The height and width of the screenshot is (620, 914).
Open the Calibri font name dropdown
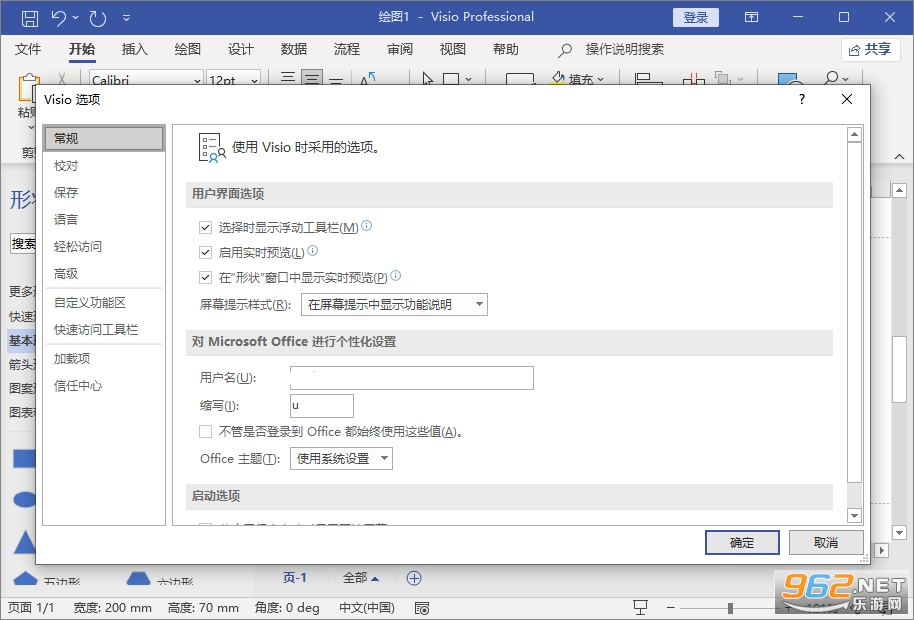tap(197, 80)
